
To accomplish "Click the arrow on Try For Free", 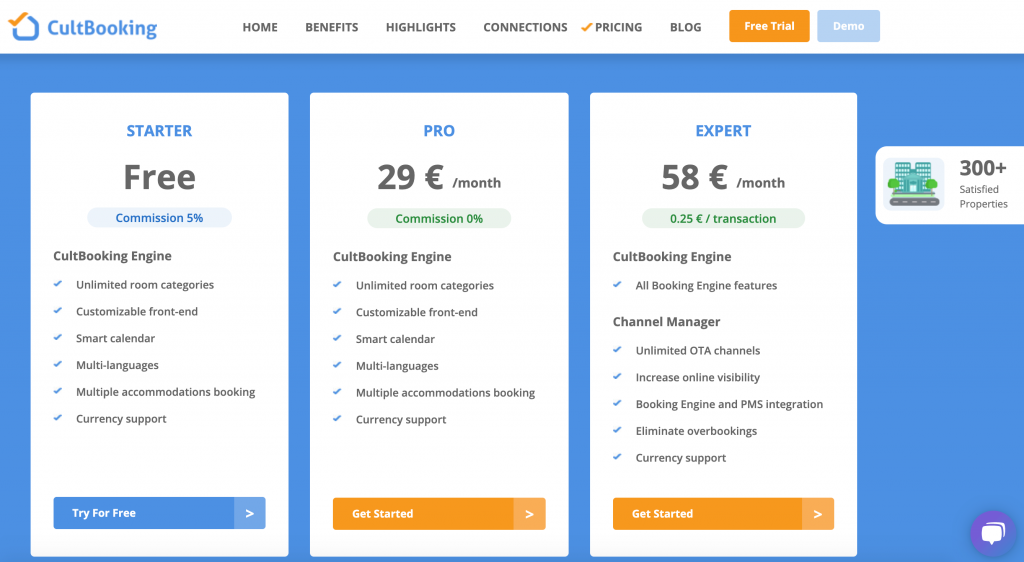I will [250, 513].
